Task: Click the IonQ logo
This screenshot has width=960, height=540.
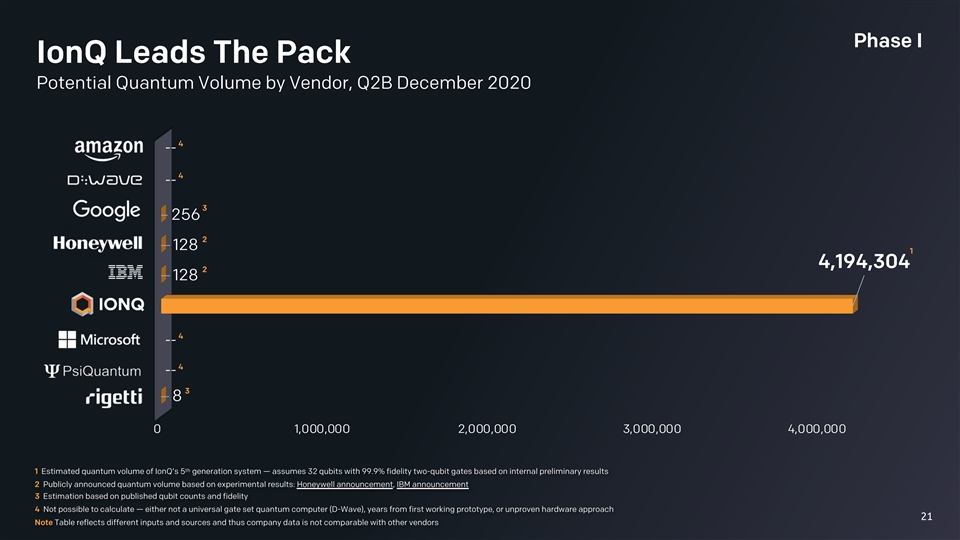Action: (105, 305)
